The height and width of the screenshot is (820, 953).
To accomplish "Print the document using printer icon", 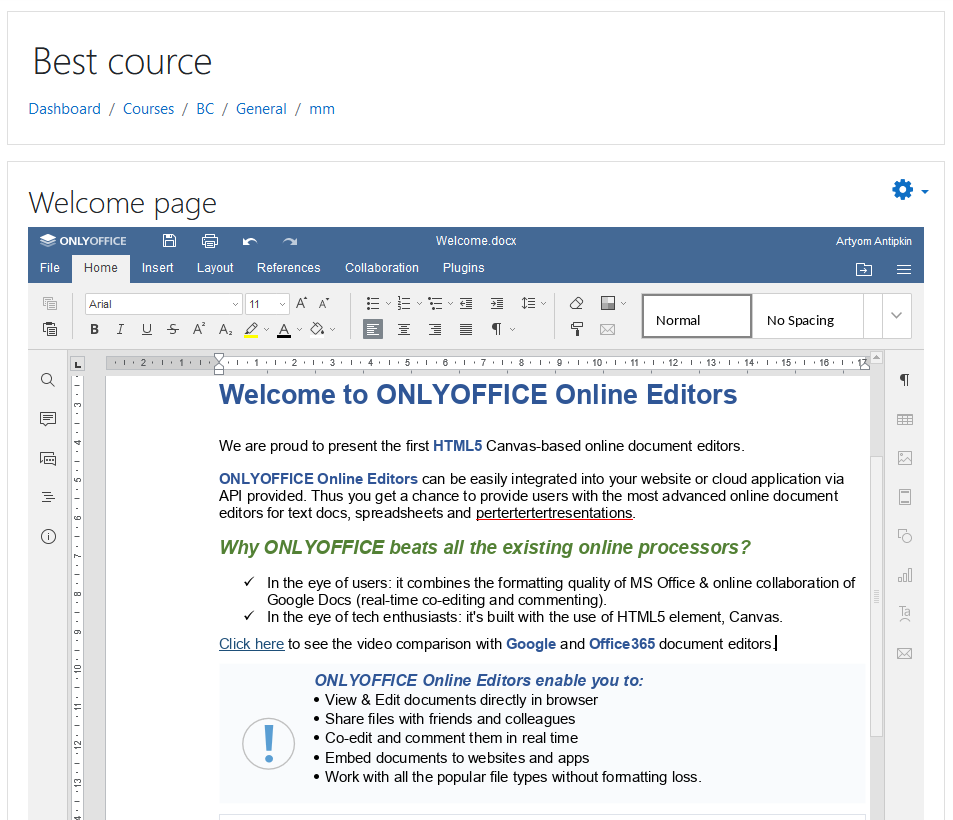I will coord(210,241).
